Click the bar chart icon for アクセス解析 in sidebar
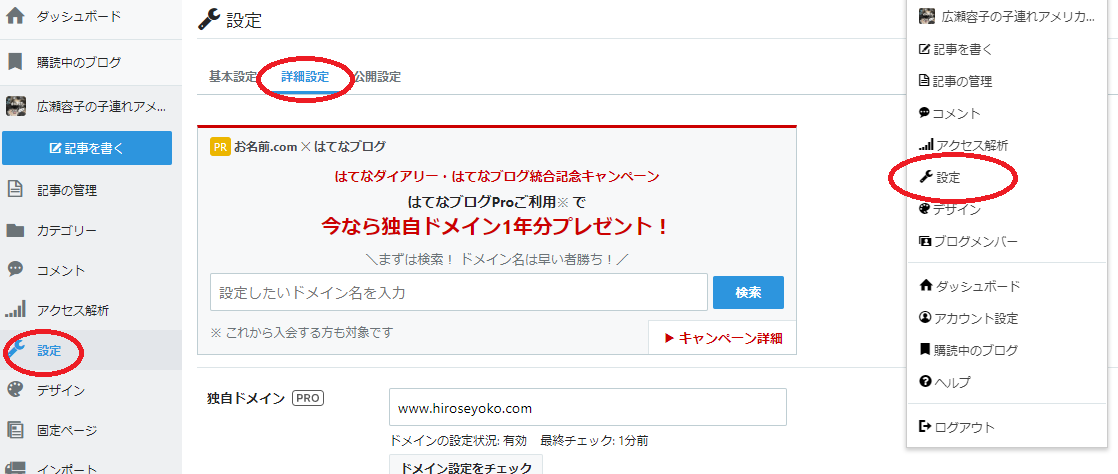1118x474 pixels. point(15,310)
